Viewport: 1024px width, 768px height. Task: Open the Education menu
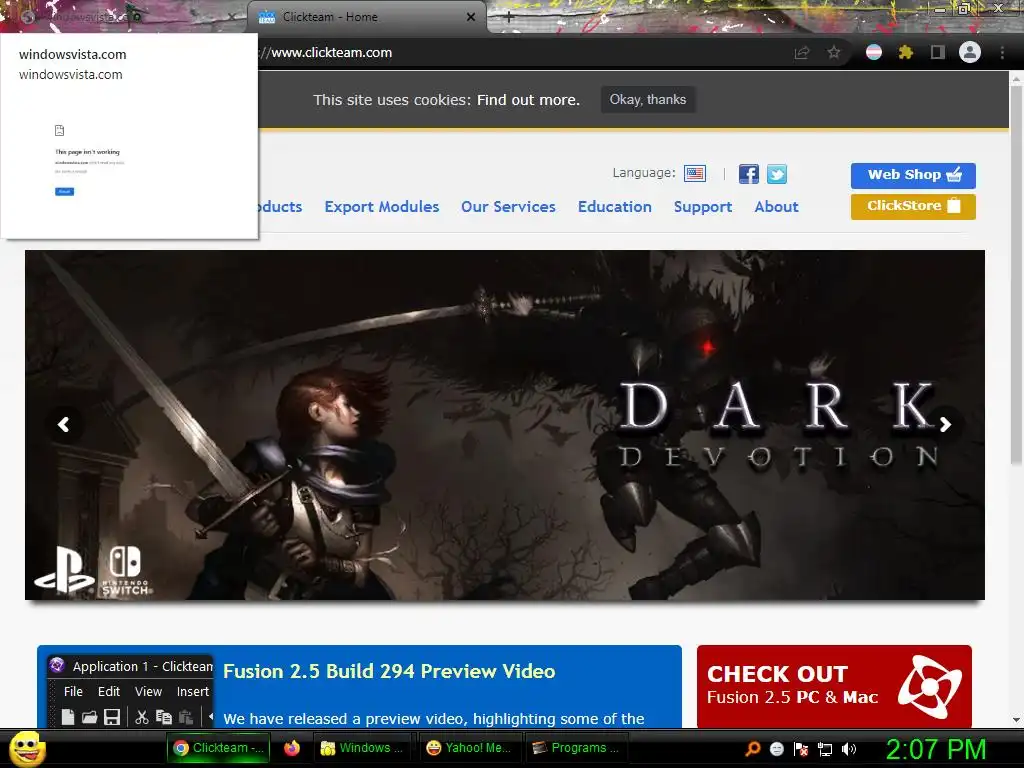coord(615,207)
